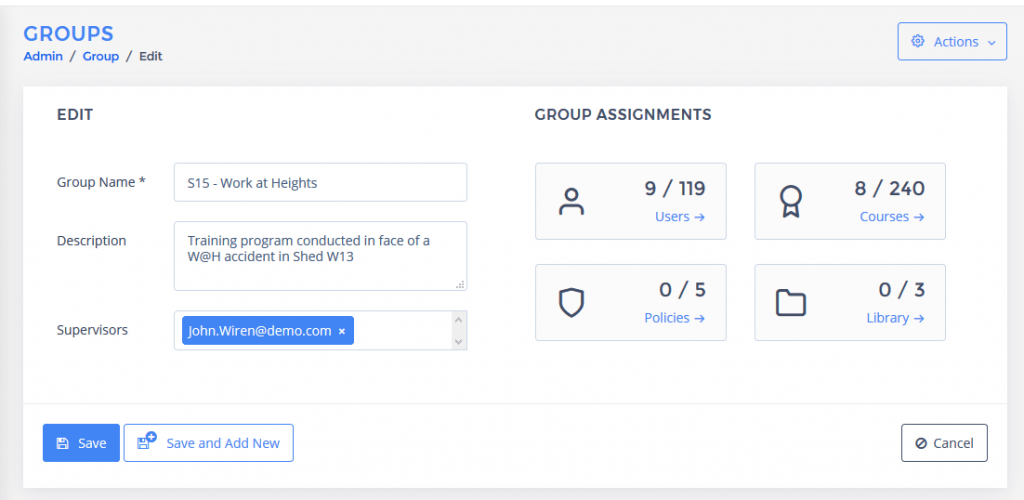The width and height of the screenshot is (1024, 500).
Task: Open the Policies assignment link
Action: [x=675, y=318]
